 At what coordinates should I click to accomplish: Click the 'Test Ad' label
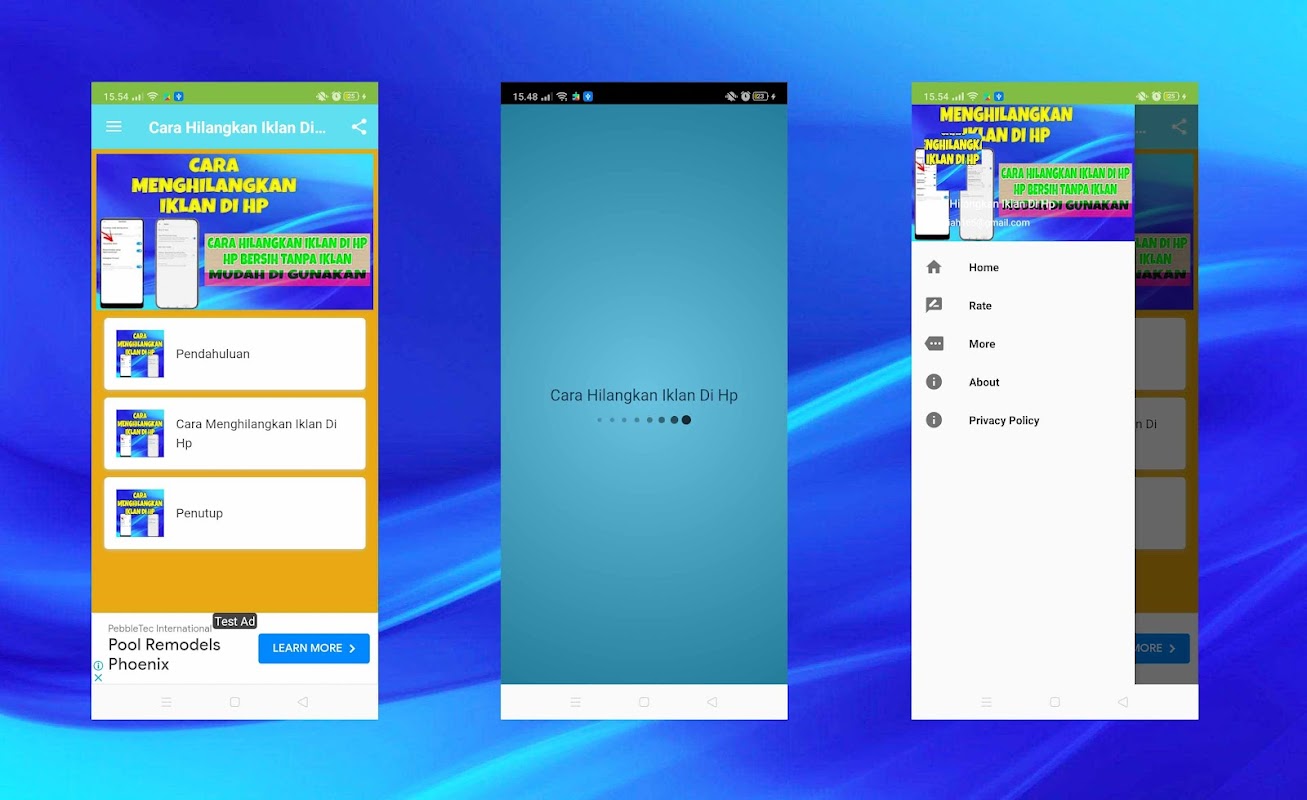(x=235, y=621)
